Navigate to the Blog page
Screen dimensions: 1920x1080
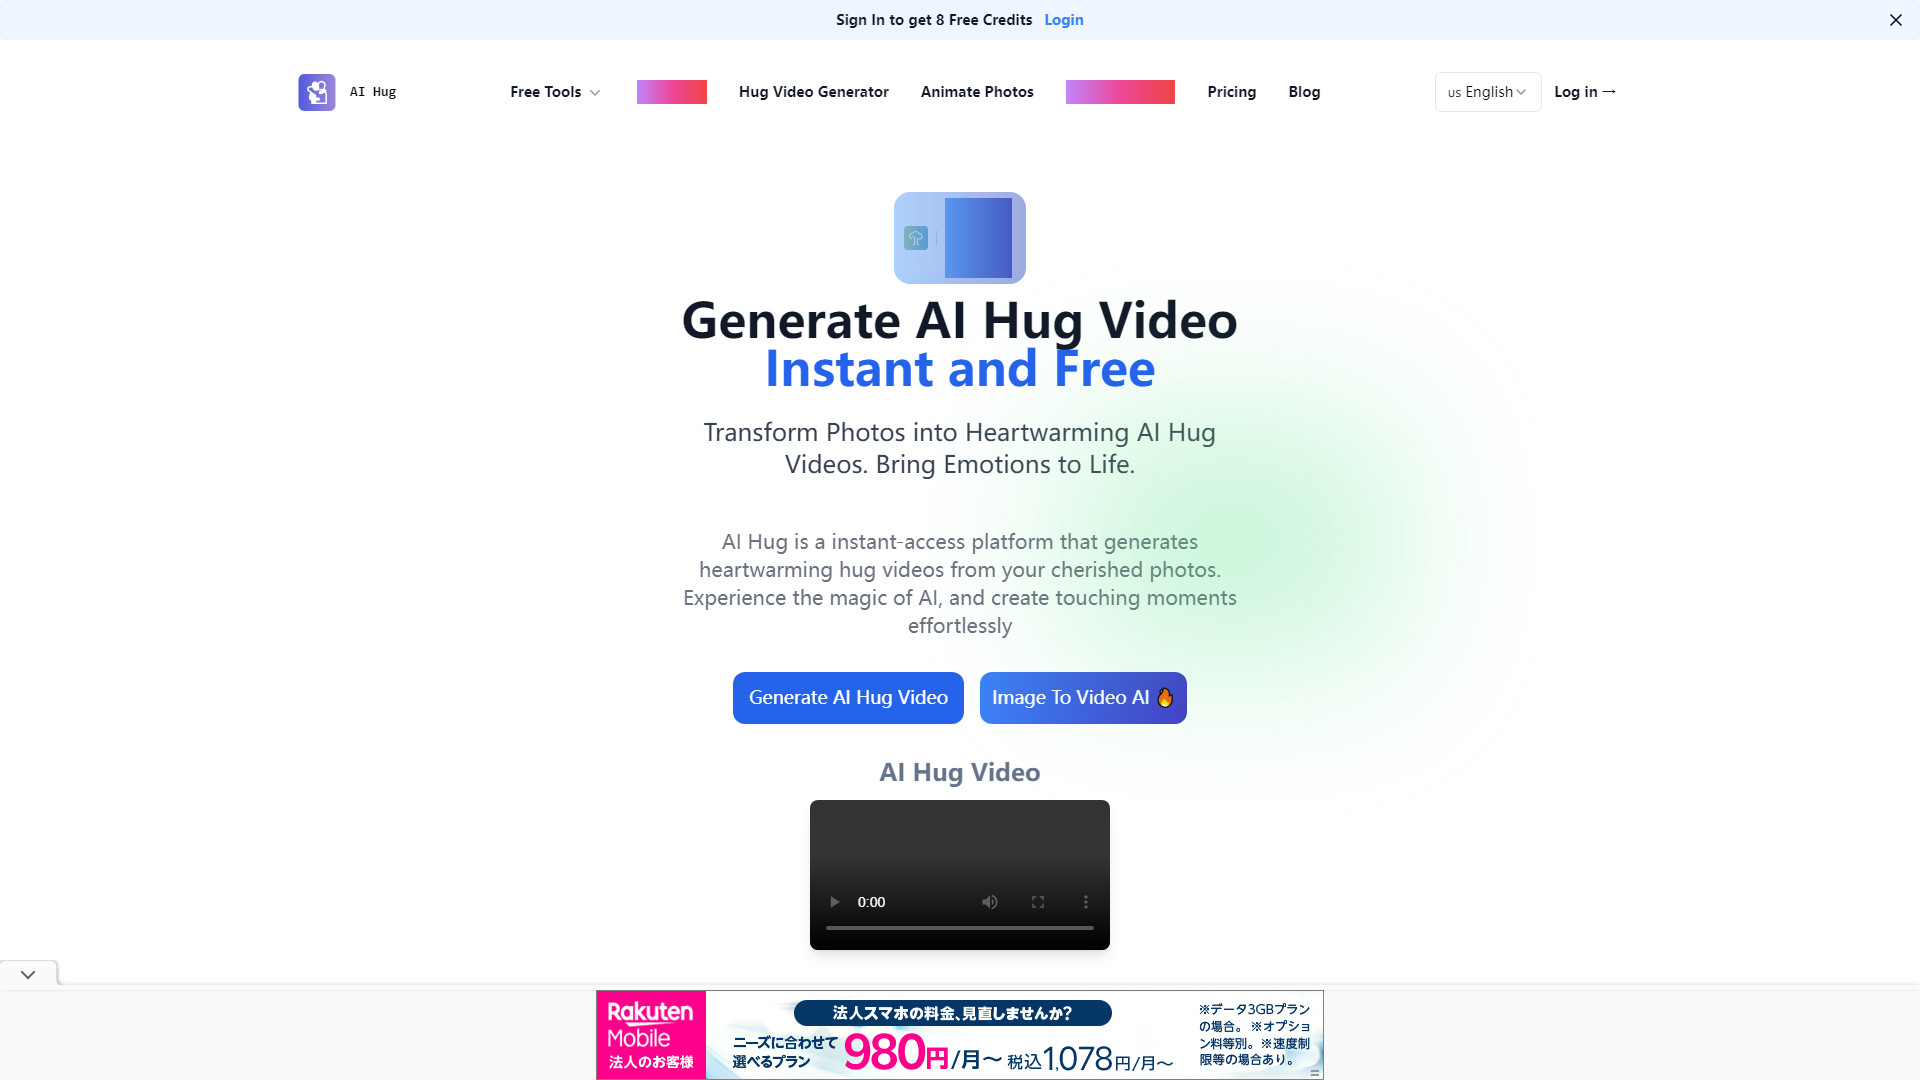[1304, 91]
